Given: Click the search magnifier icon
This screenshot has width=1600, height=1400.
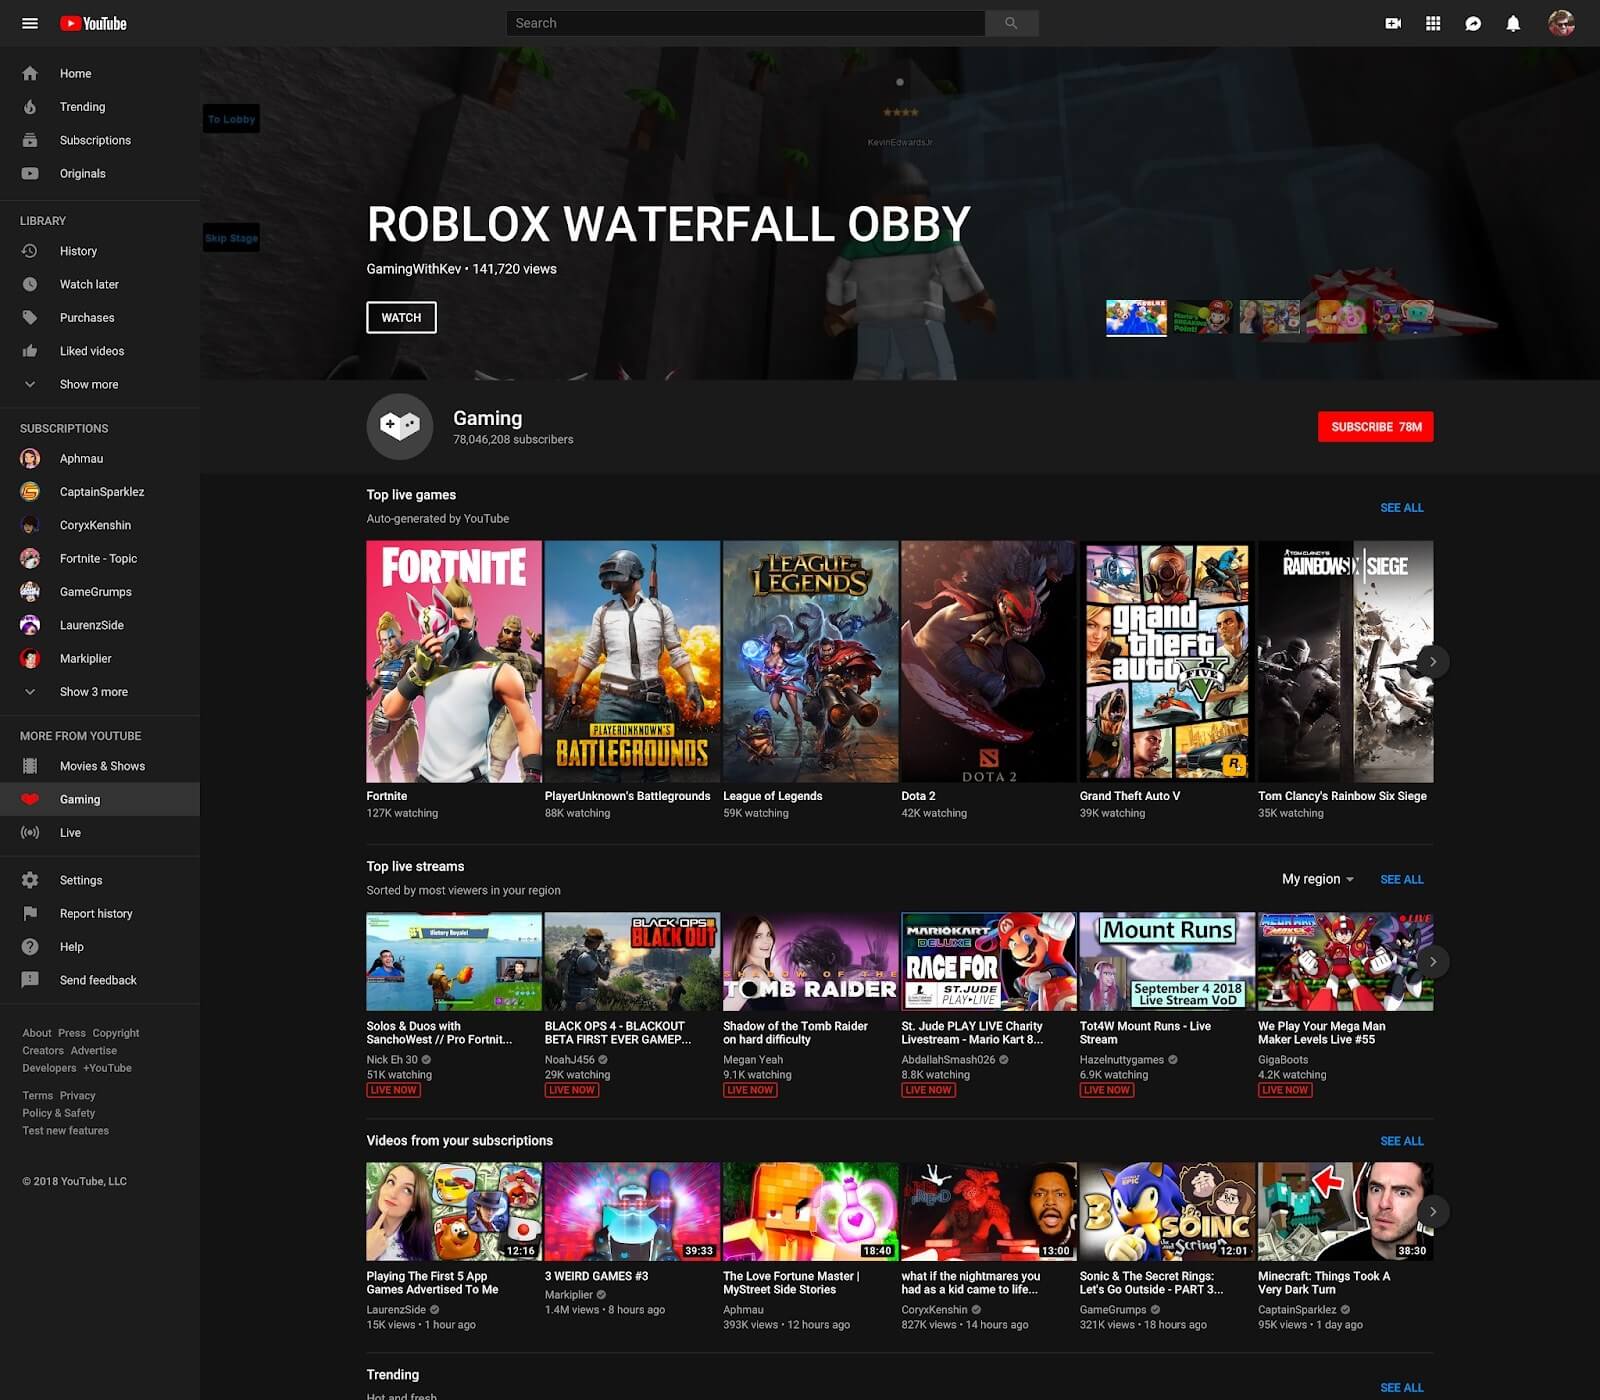Looking at the screenshot, I should [x=1011, y=22].
